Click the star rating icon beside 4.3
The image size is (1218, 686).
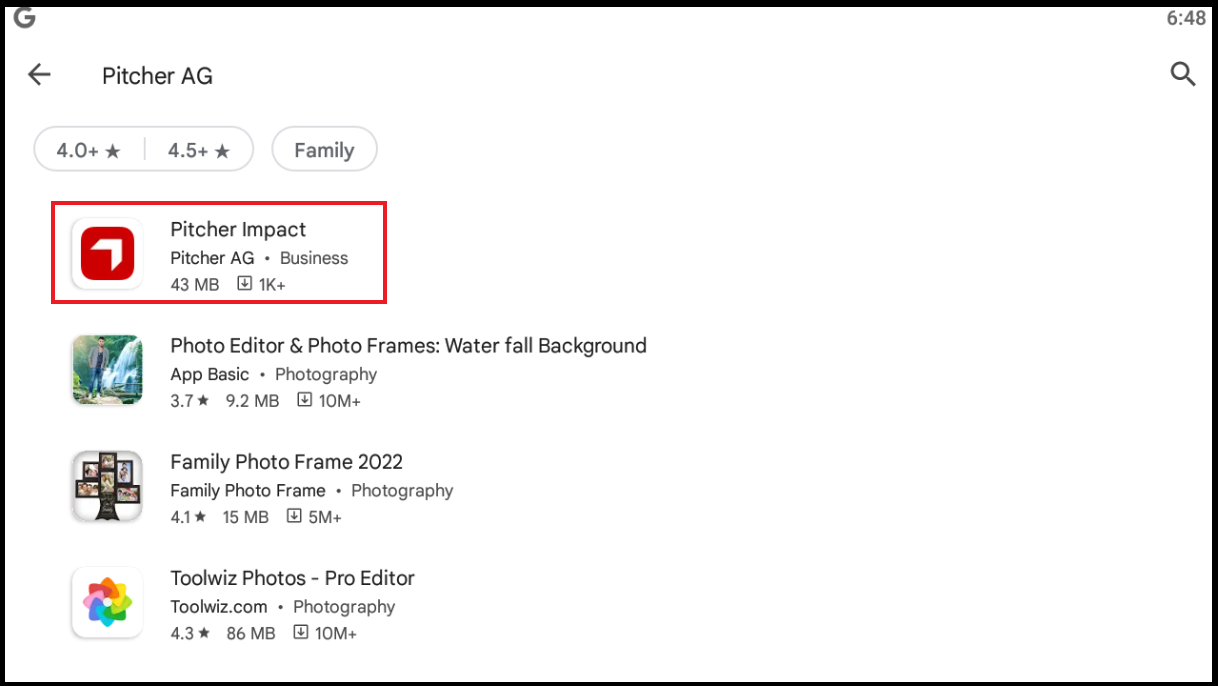click(204, 632)
